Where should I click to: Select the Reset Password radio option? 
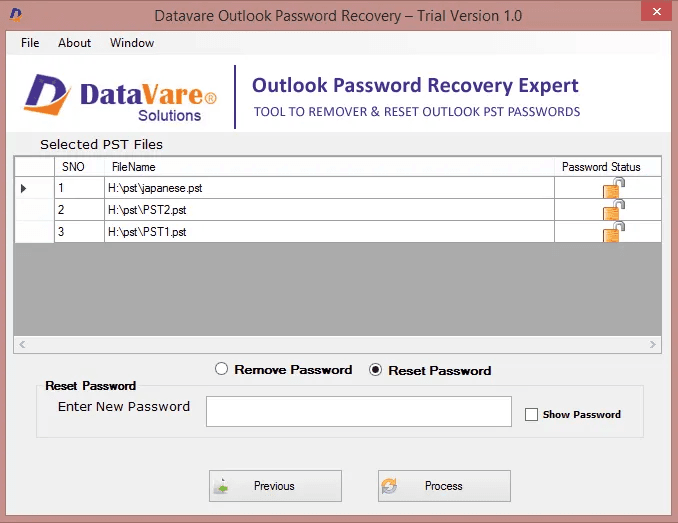430,370
